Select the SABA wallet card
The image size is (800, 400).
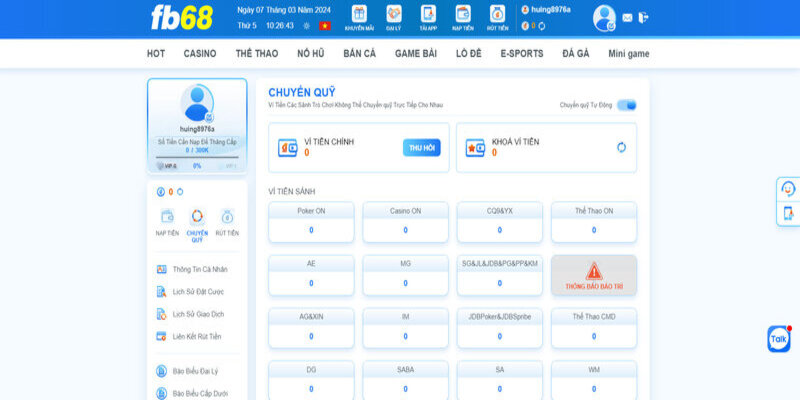[406, 381]
